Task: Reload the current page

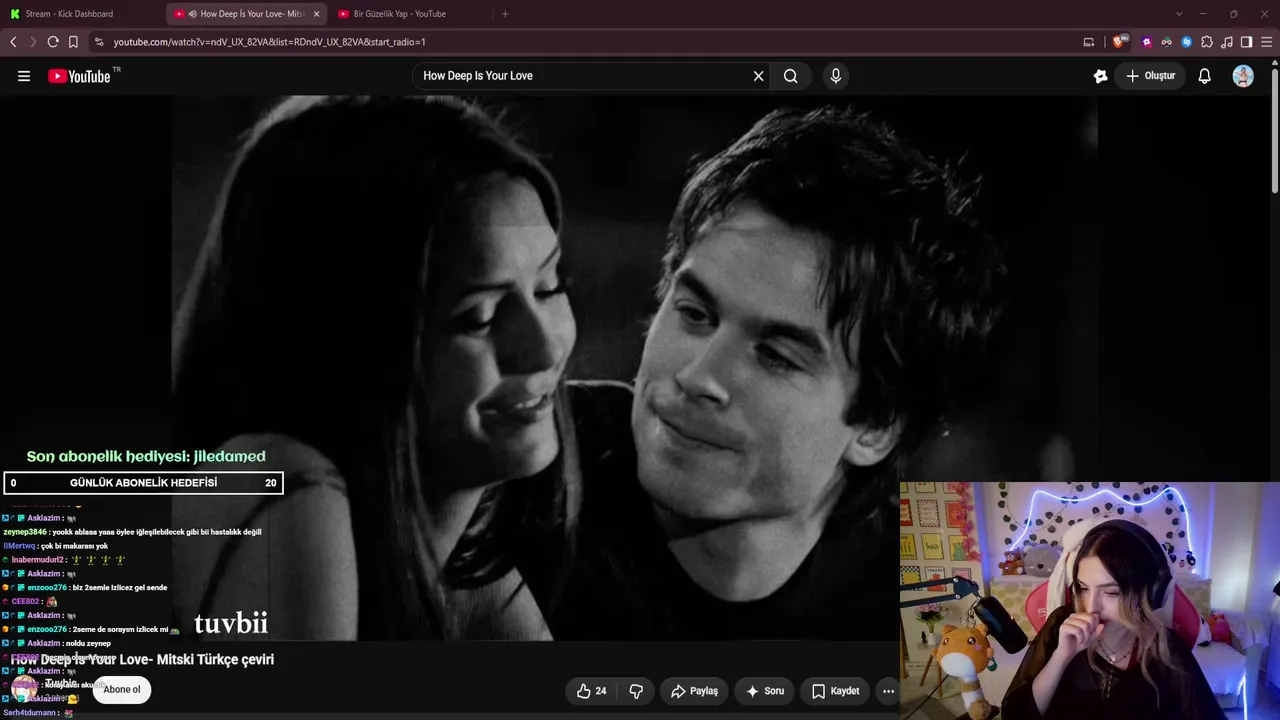Action: tap(53, 42)
